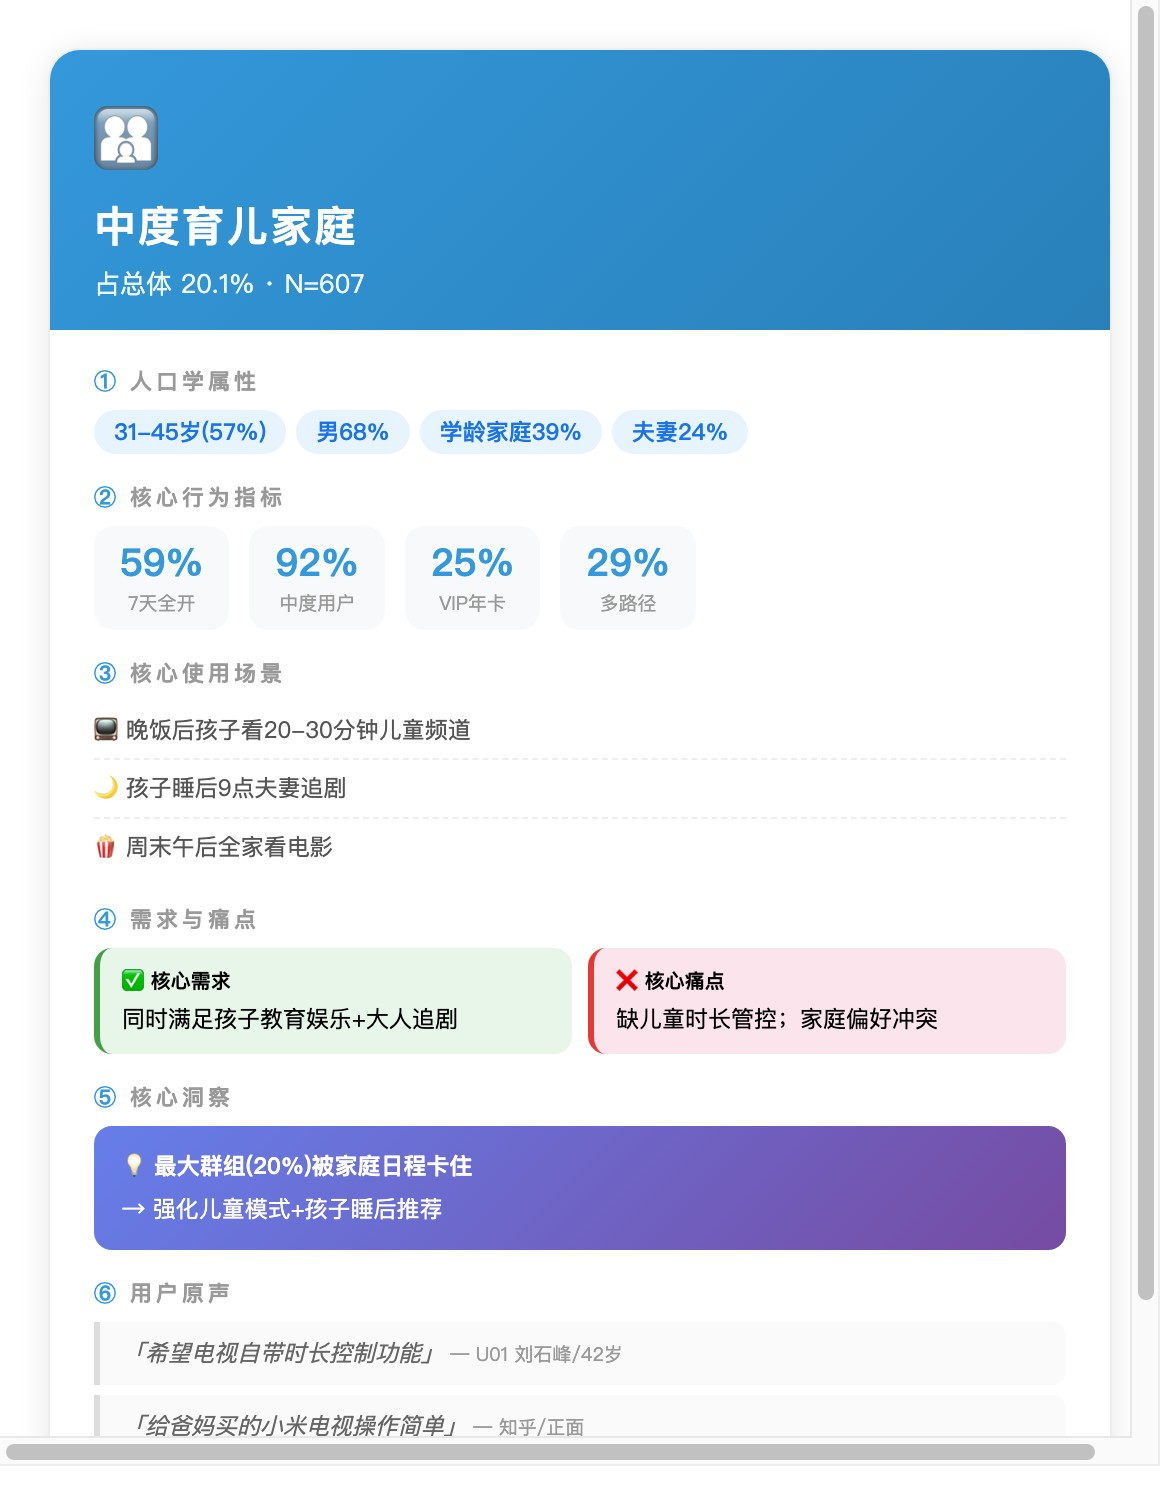This screenshot has width=1160, height=1505.
Task: Click the green checkmark icon next to 核心需求
Action: click(133, 980)
